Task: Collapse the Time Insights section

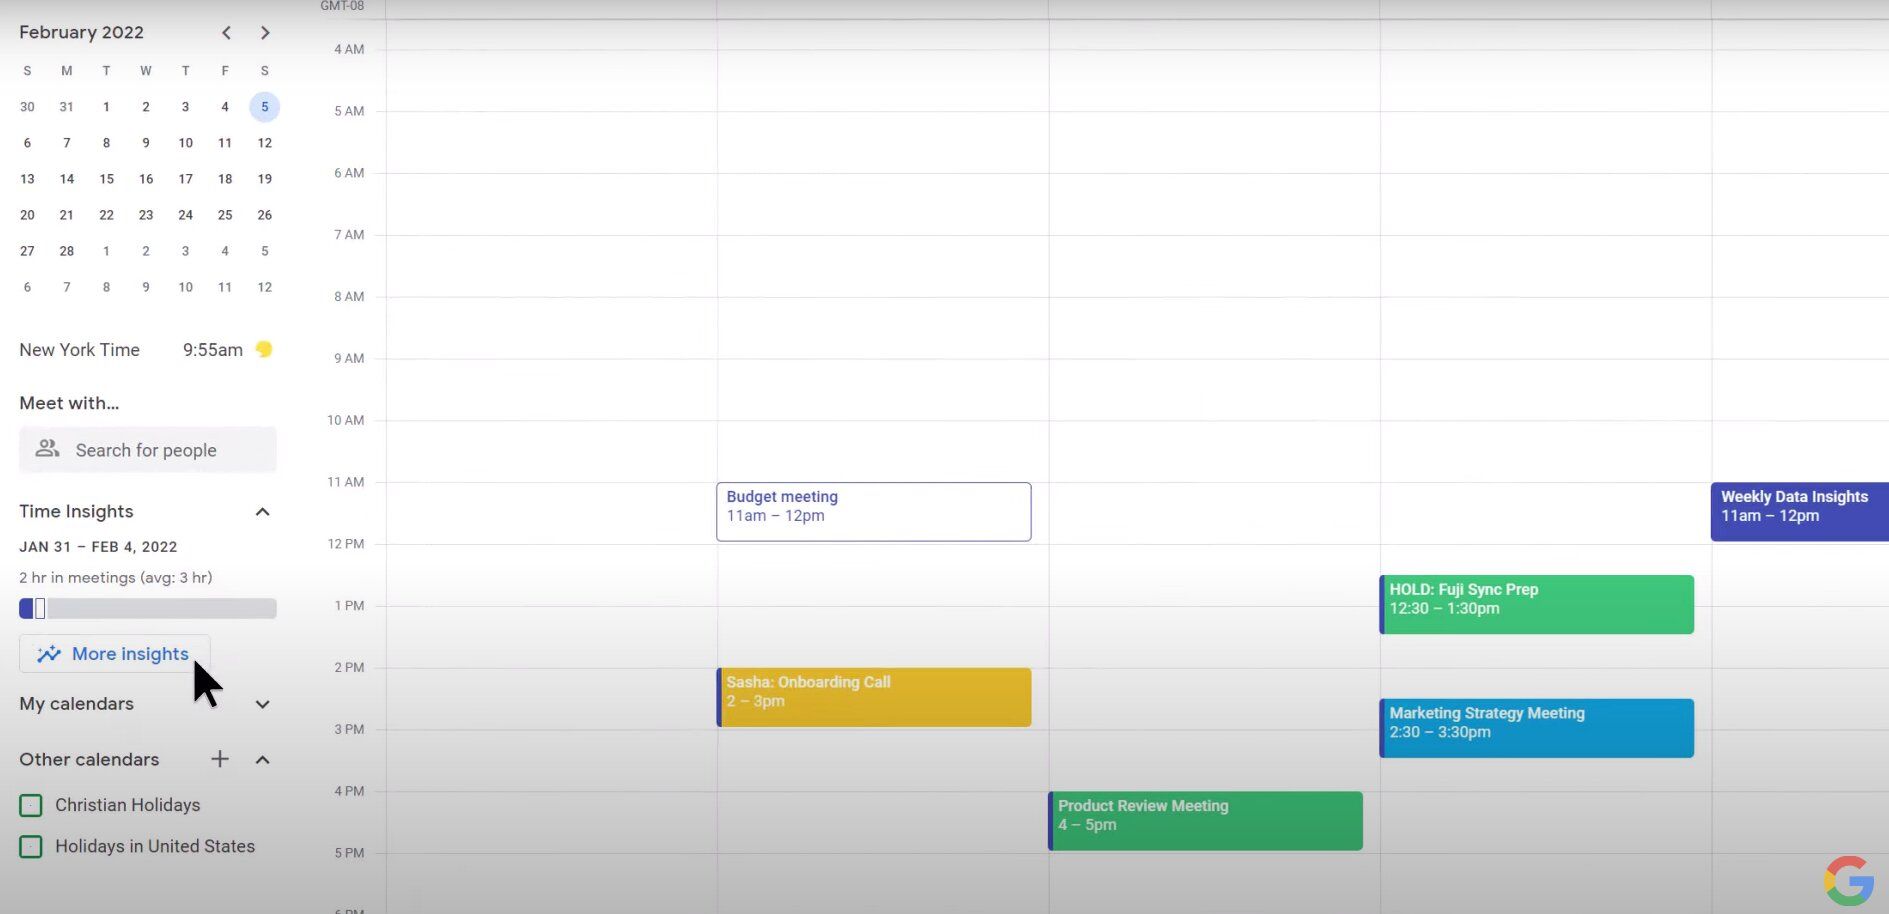Action: (x=262, y=511)
